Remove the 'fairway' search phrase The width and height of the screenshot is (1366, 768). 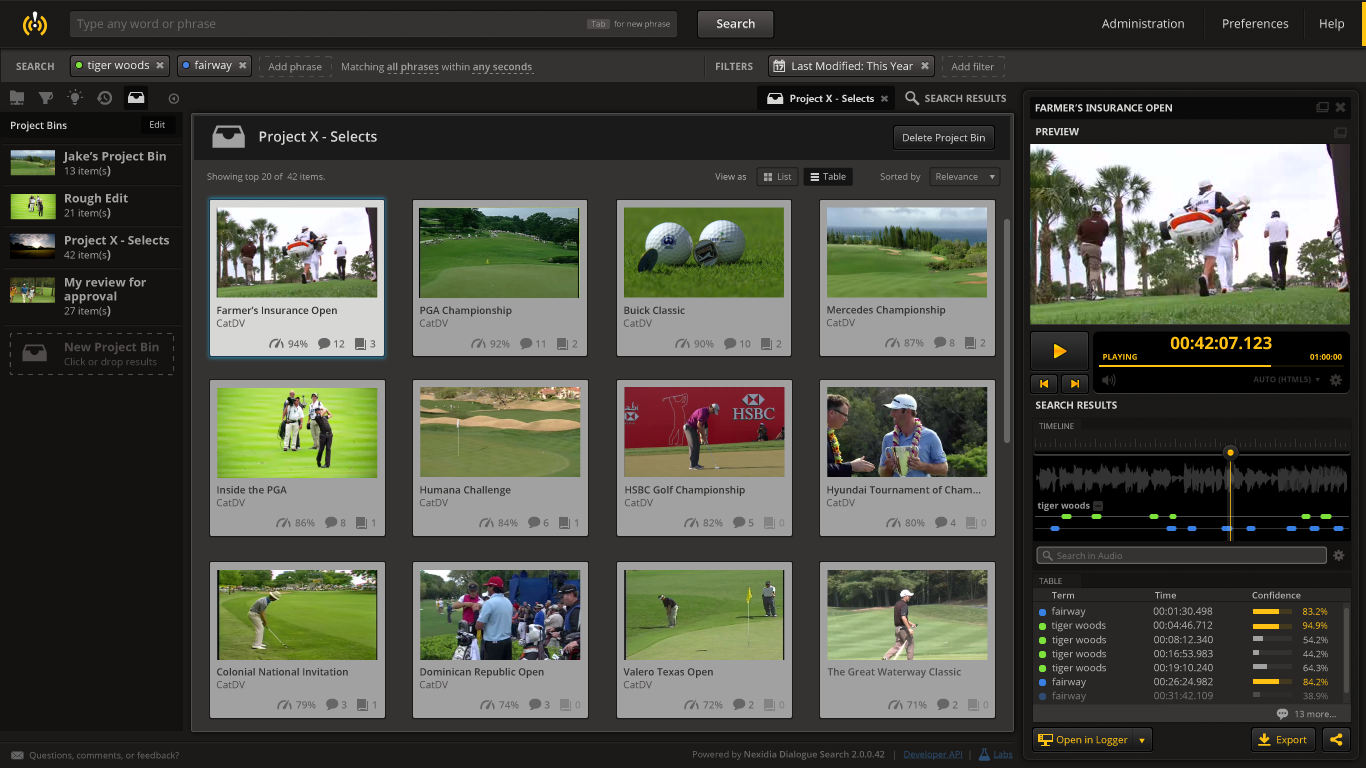242,66
